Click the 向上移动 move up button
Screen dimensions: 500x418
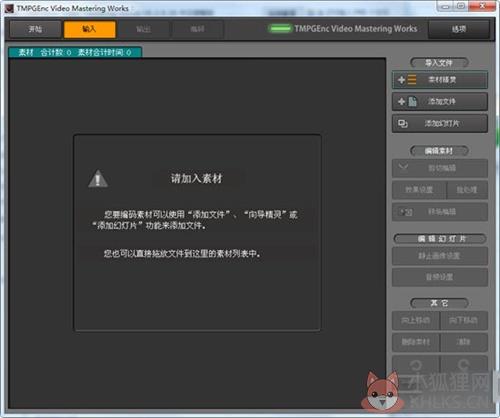pos(416,320)
